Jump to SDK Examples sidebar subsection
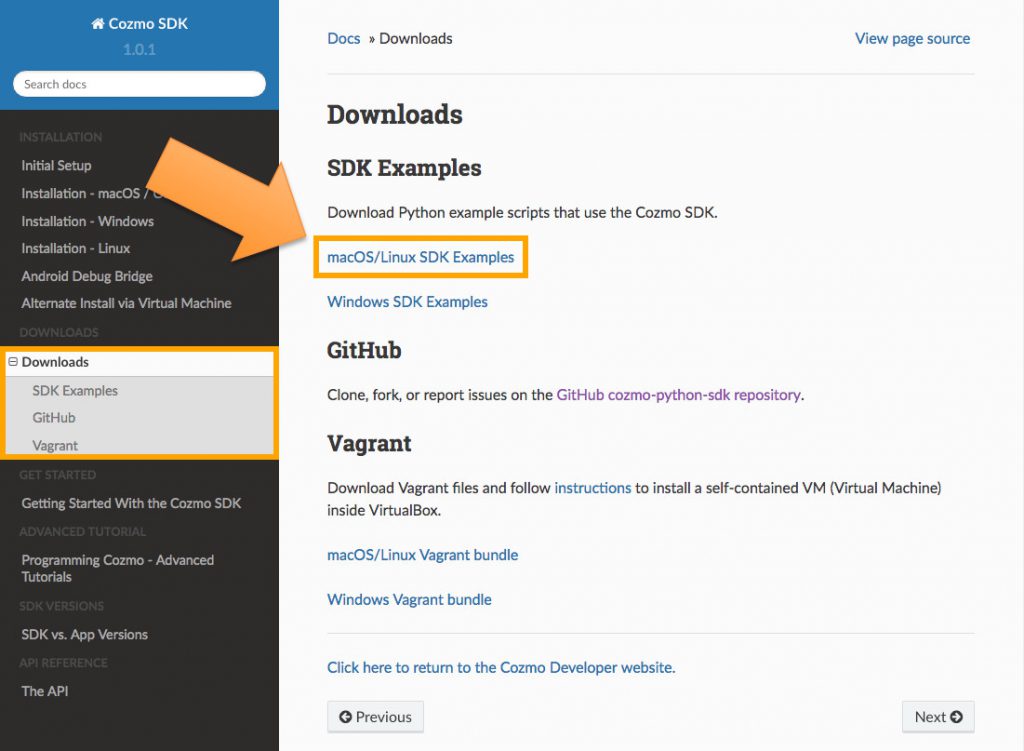 tap(75, 390)
